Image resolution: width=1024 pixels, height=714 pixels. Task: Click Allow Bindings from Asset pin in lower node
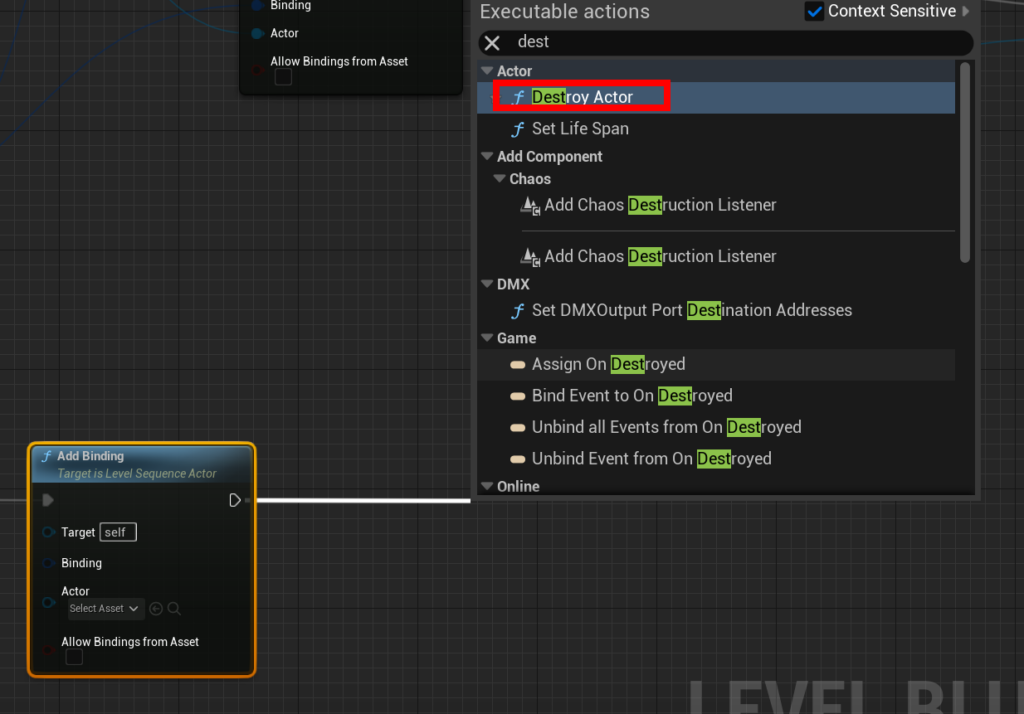(48, 649)
